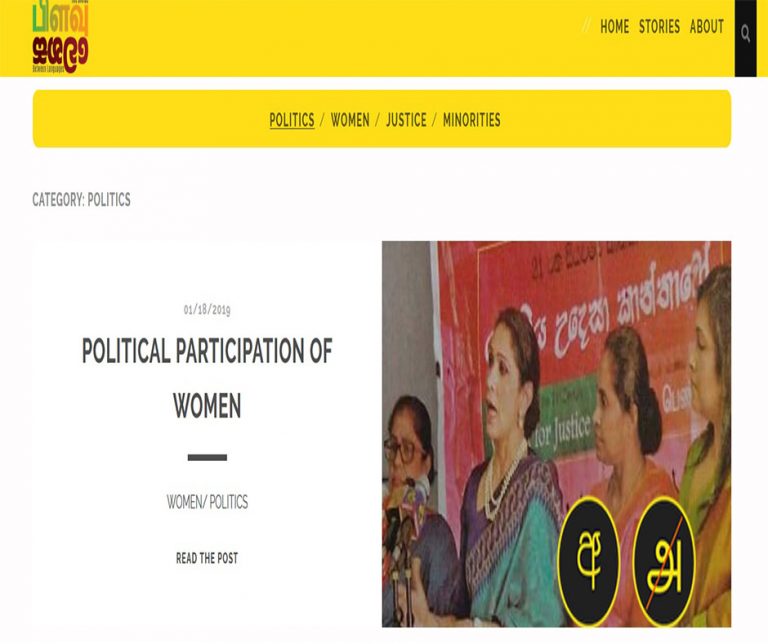Click the dark bar under the headline
Viewport: 768px width, 644px height.
207,457
